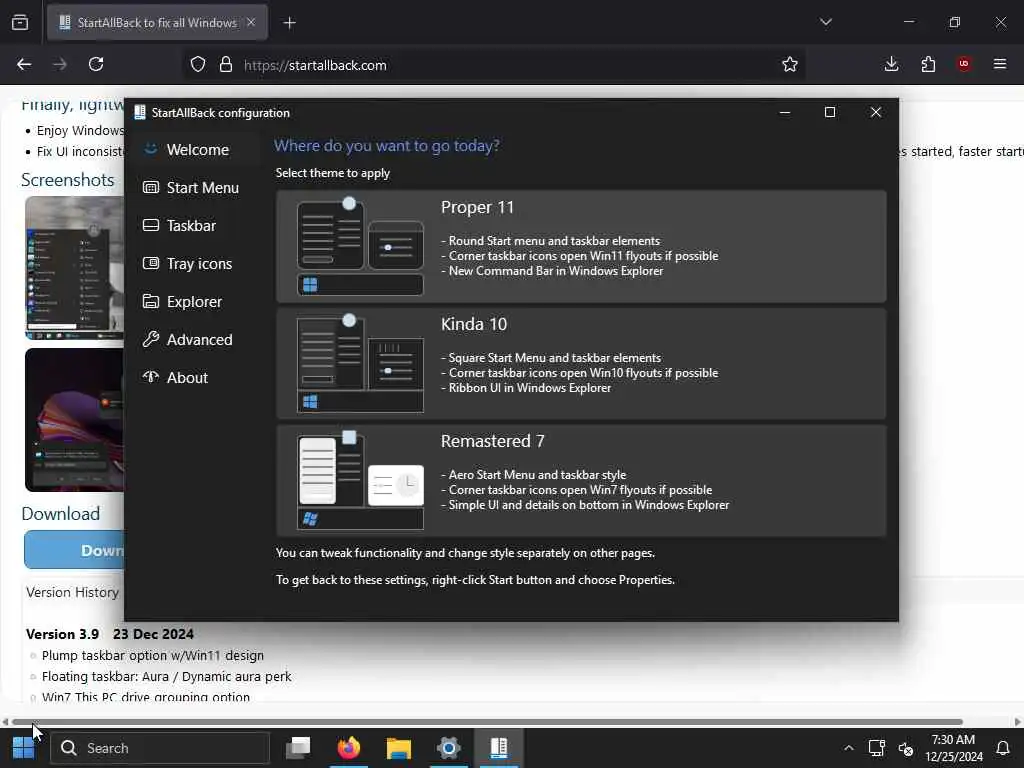Apply the Kinda 10 theme
Screen dimensions: 1024x768
[581, 363]
